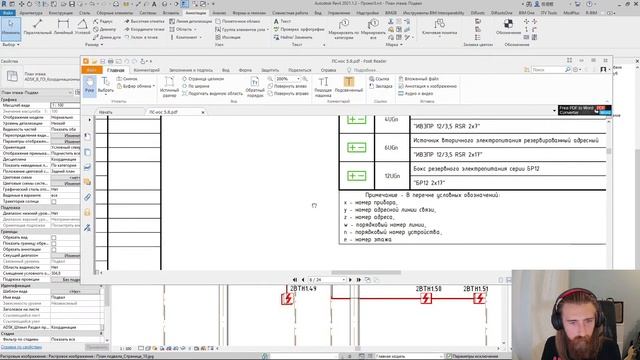
Task: Click the Radius (Радиус) dimension tool
Action: (103, 21)
